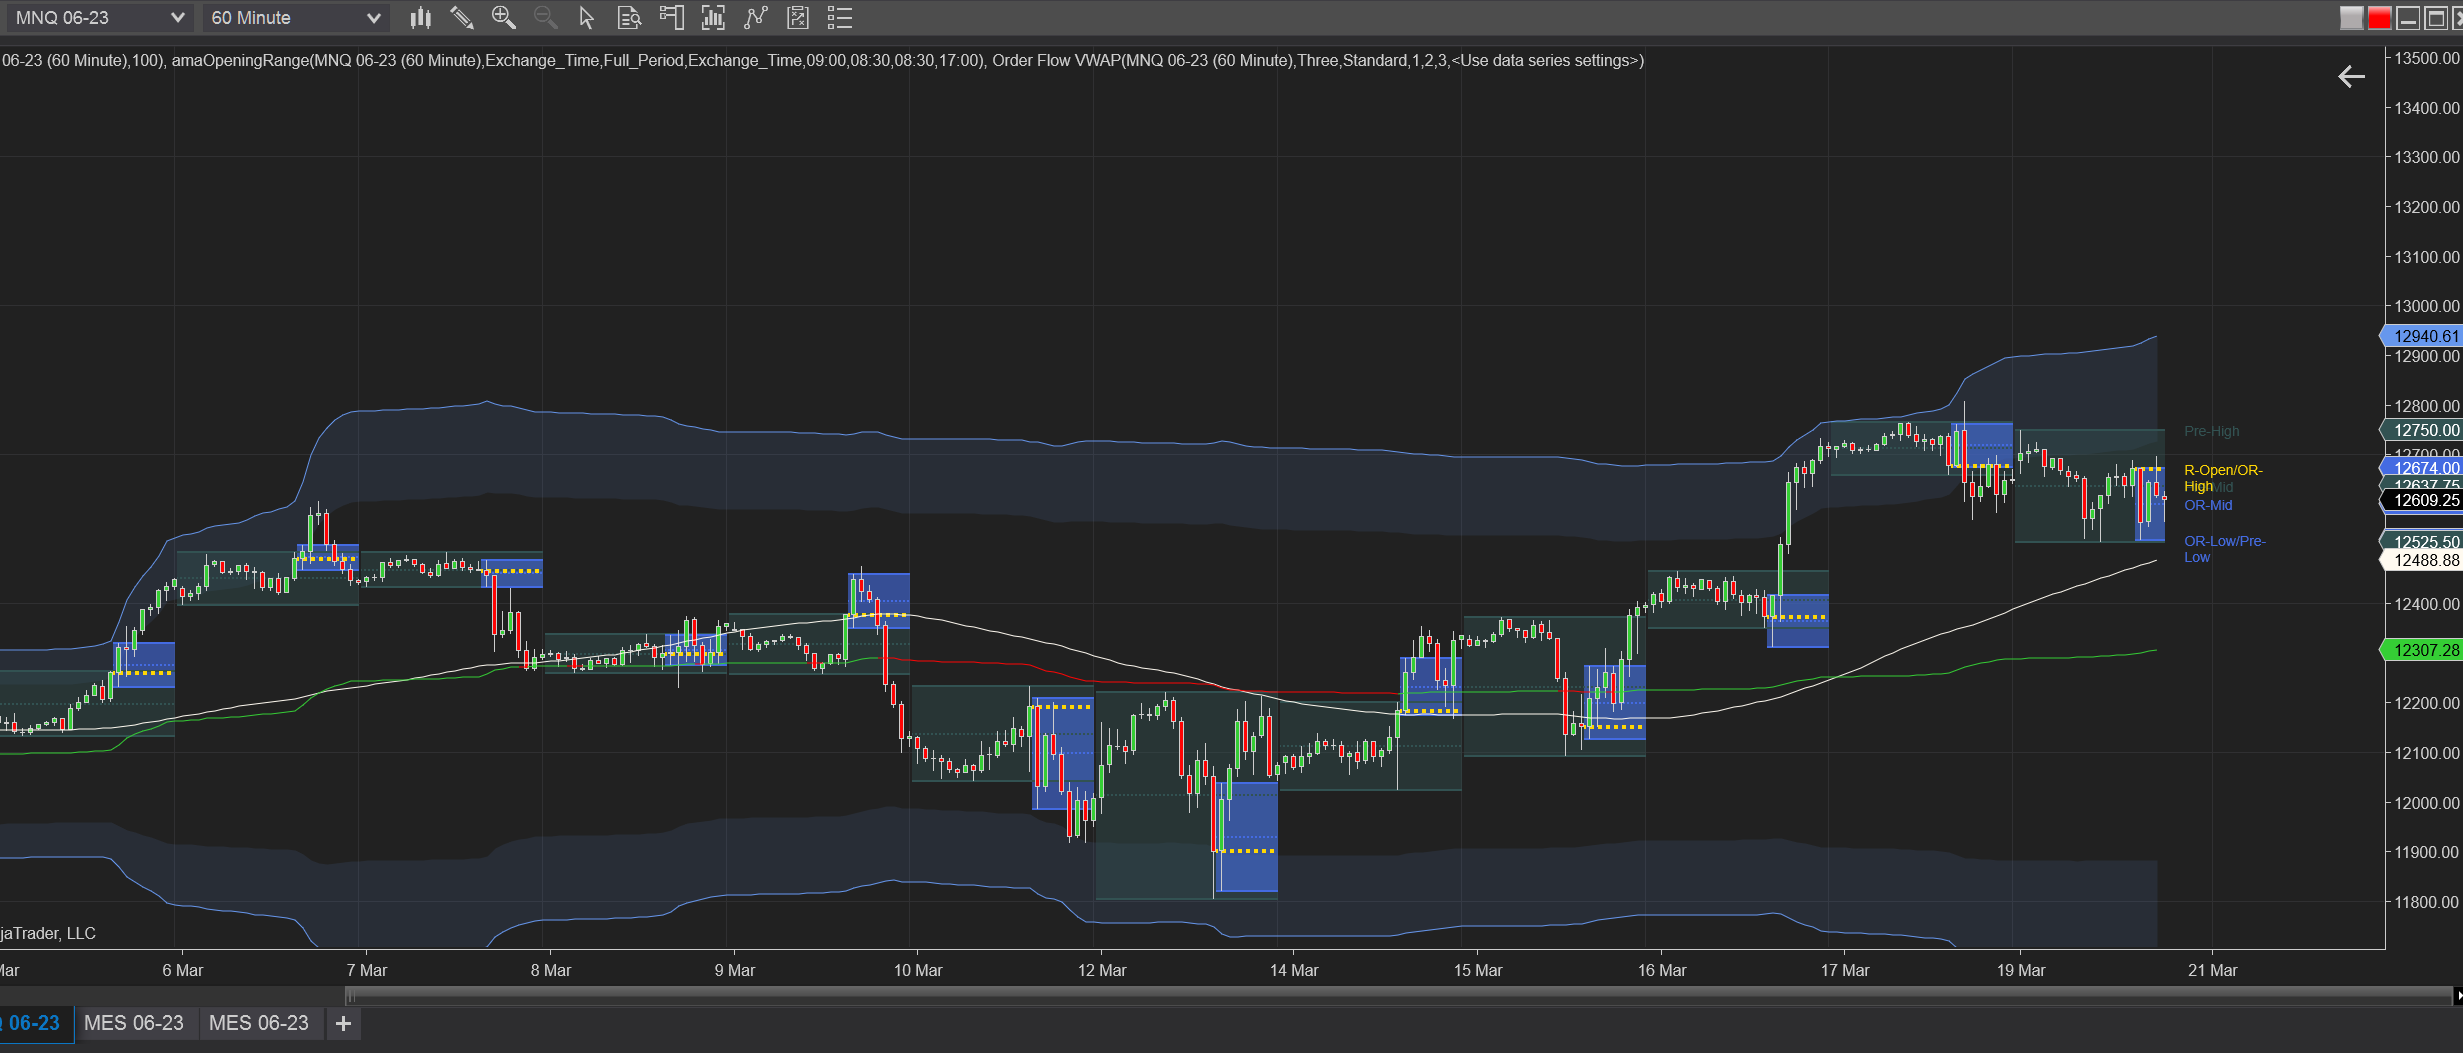Maximize the chart window

click(2436, 18)
